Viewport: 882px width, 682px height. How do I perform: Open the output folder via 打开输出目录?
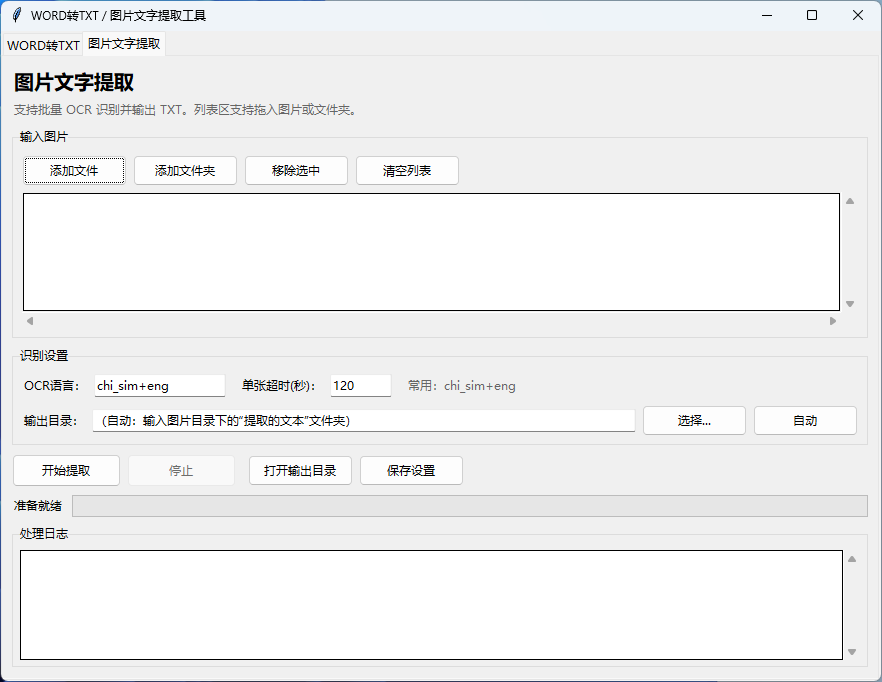pos(300,470)
